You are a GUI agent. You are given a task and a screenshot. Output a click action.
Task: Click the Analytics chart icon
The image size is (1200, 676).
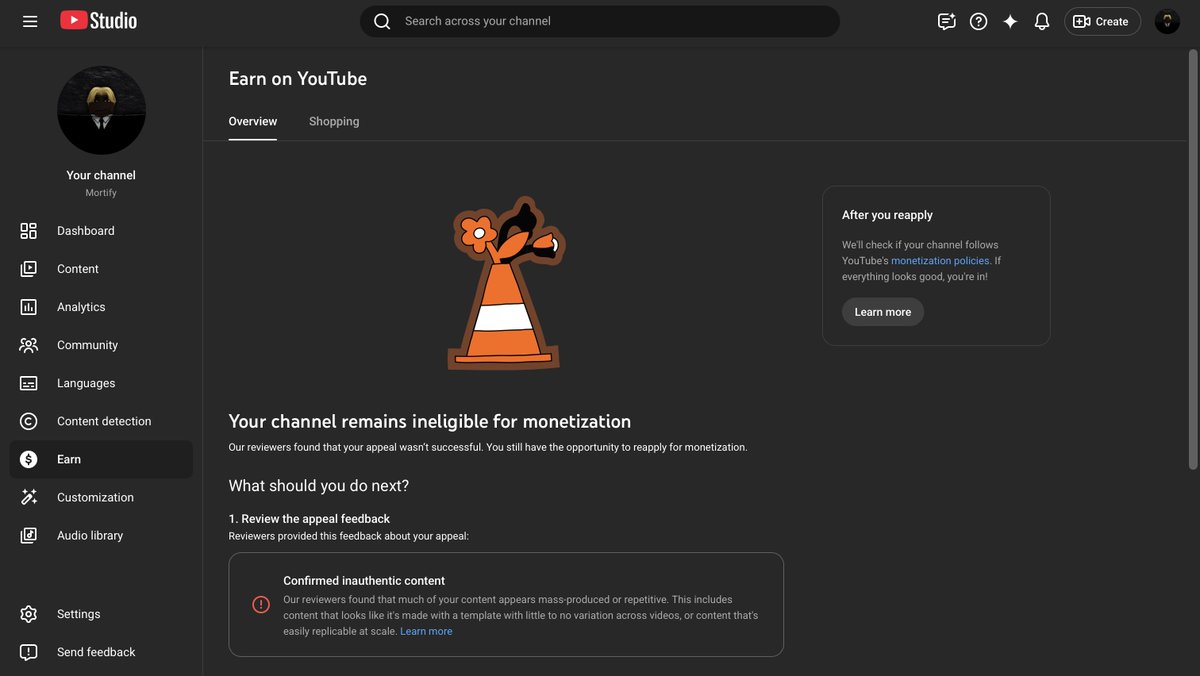click(x=29, y=307)
